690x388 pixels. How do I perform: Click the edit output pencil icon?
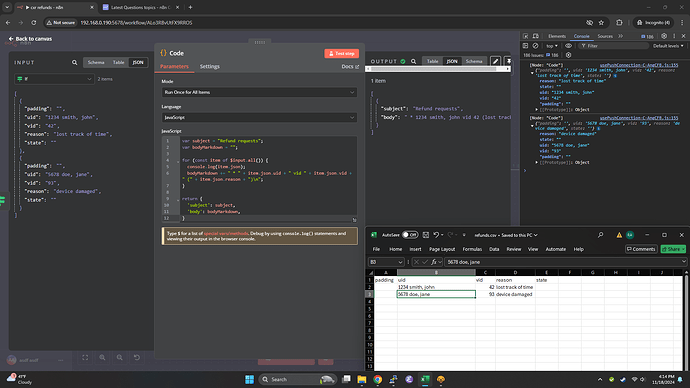pyautogui.click(x=495, y=62)
